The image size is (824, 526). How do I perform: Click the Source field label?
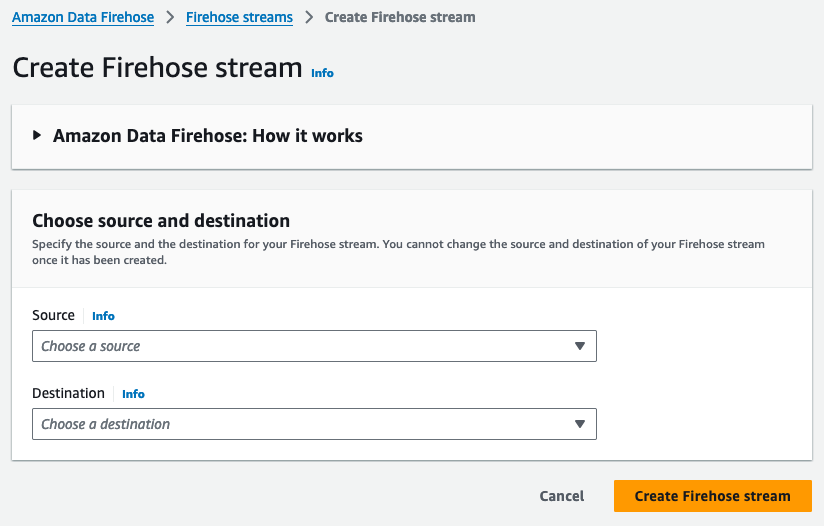coord(53,315)
